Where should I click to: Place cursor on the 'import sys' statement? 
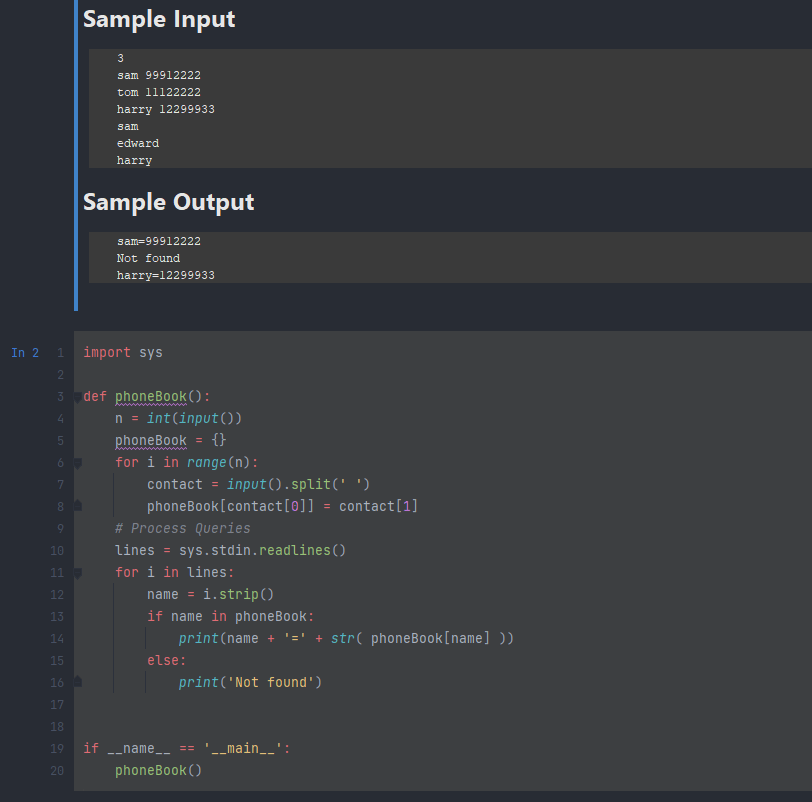click(123, 353)
